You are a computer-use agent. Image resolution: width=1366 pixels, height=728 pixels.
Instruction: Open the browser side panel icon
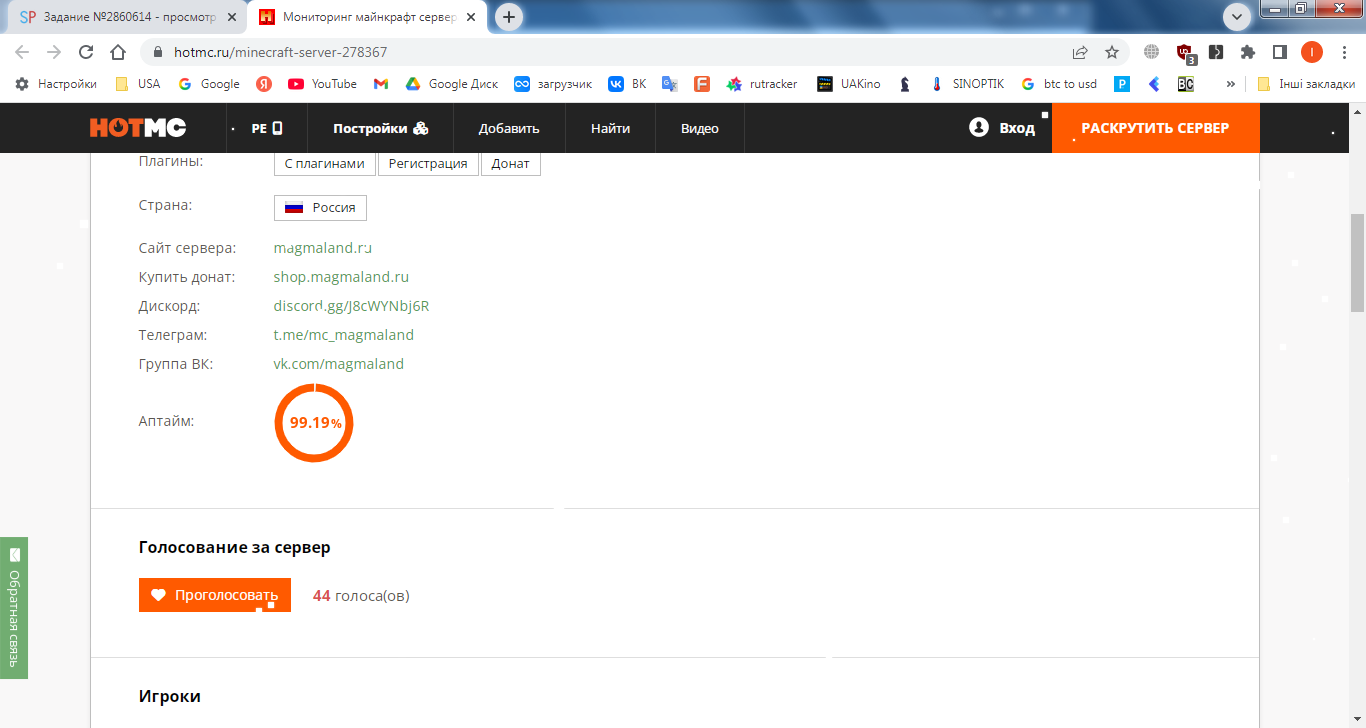(x=1279, y=52)
